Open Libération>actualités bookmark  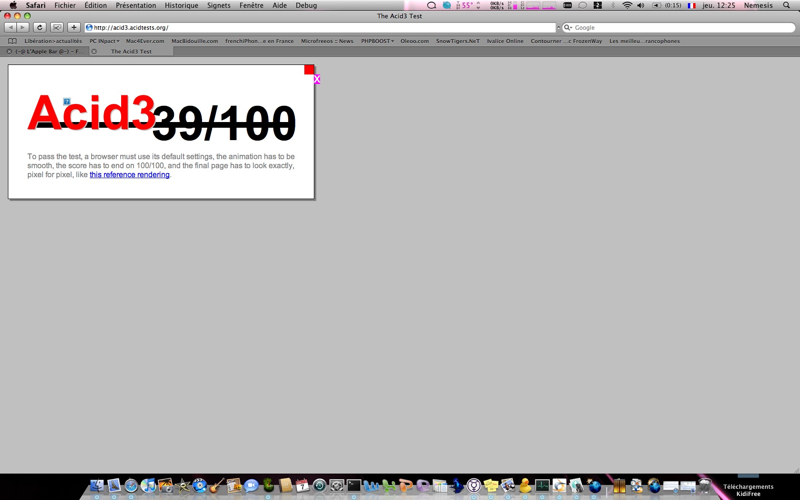pos(53,41)
